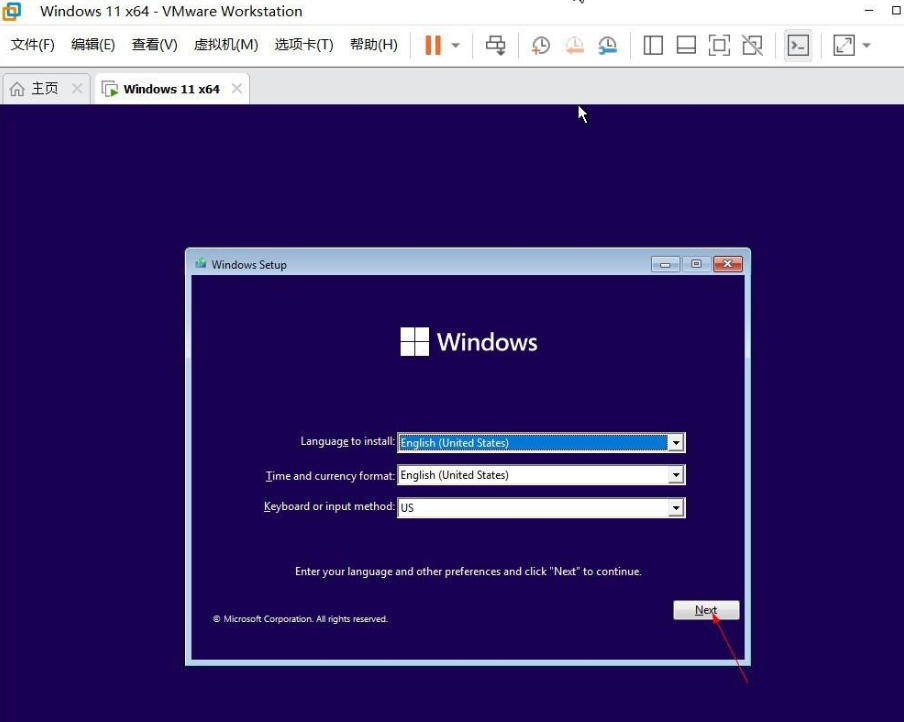This screenshot has height=722, width=904.
Task: Click Send Ctrl+Alt+Del toolbar icon
Action: coord(495,45)
